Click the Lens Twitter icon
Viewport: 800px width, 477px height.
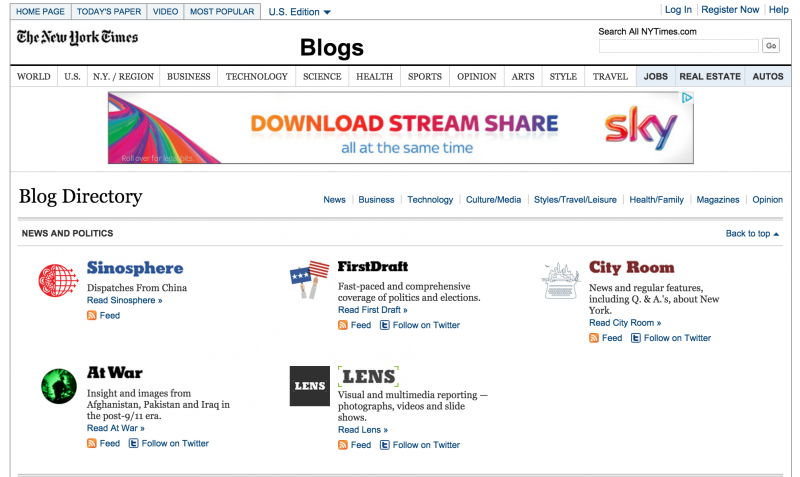coord(385,445)
